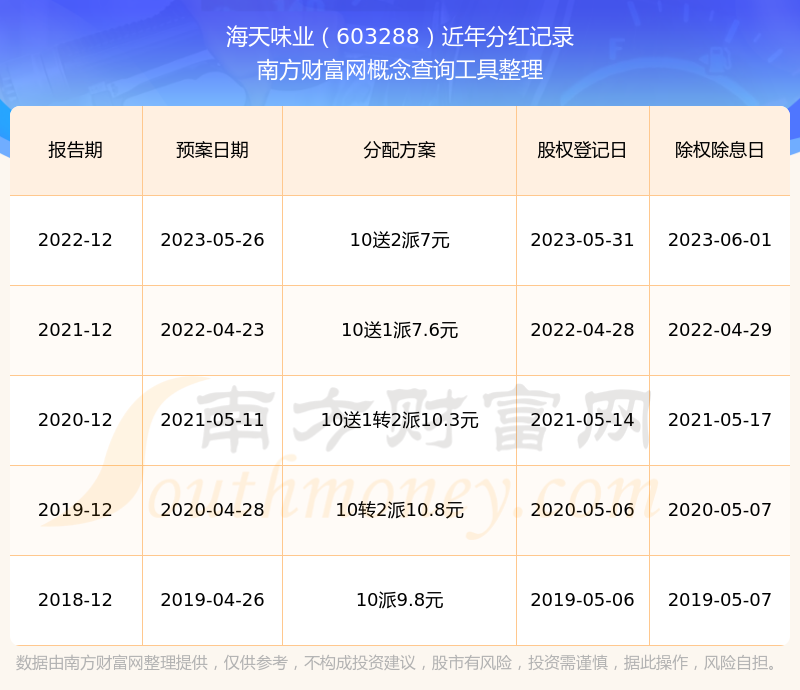This screenshot has width=800, height=690.
Task: Click the title 海天味业（603288）近年分红记录
Action: click(400, 37)
